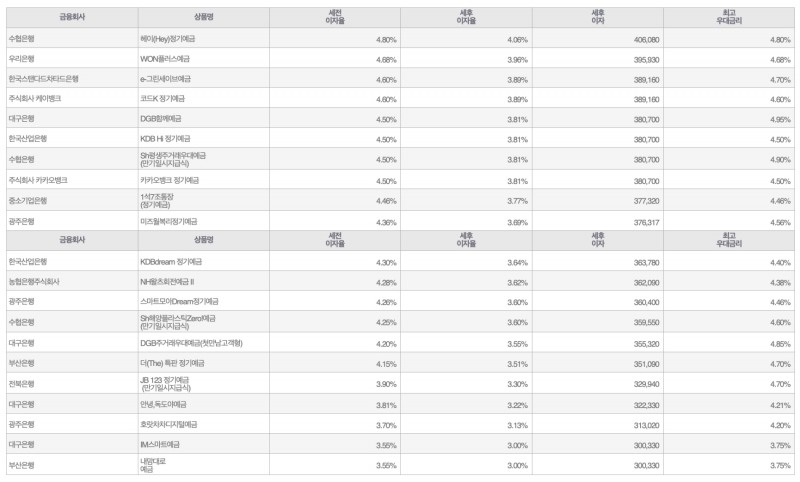Select the 더(The) 특판 정기예금 product
This screenshot has height=482, width=800.
point(171,363)
